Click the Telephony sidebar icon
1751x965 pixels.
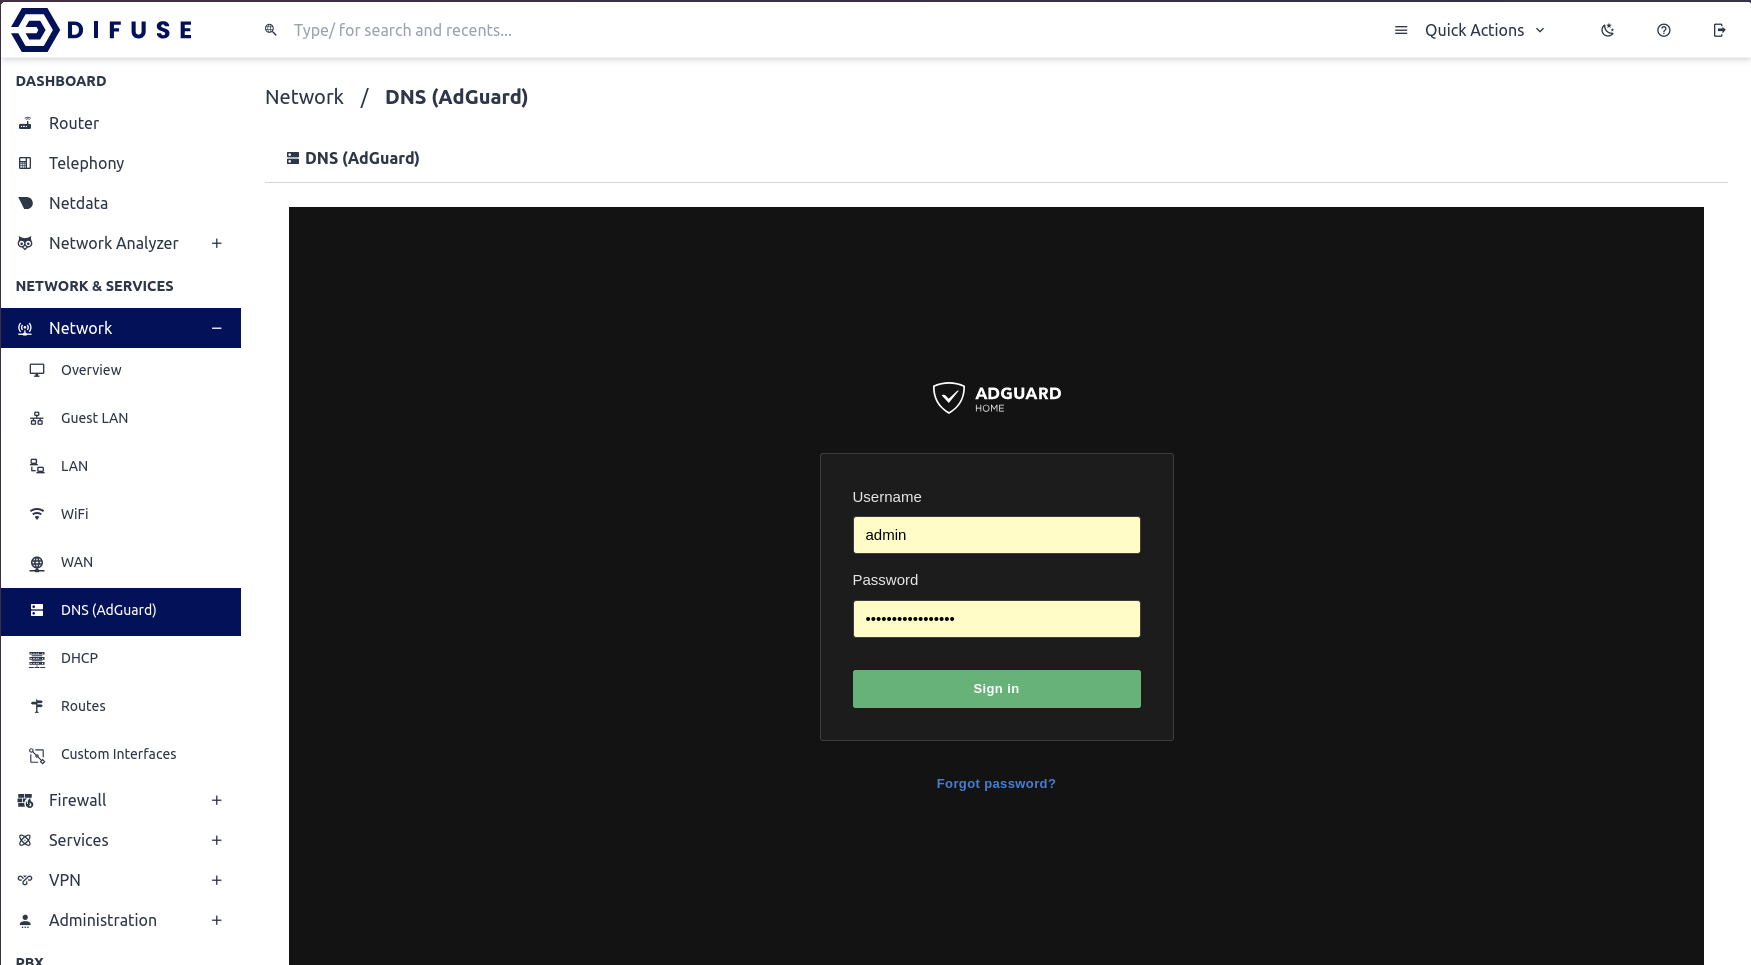[26, 163]
